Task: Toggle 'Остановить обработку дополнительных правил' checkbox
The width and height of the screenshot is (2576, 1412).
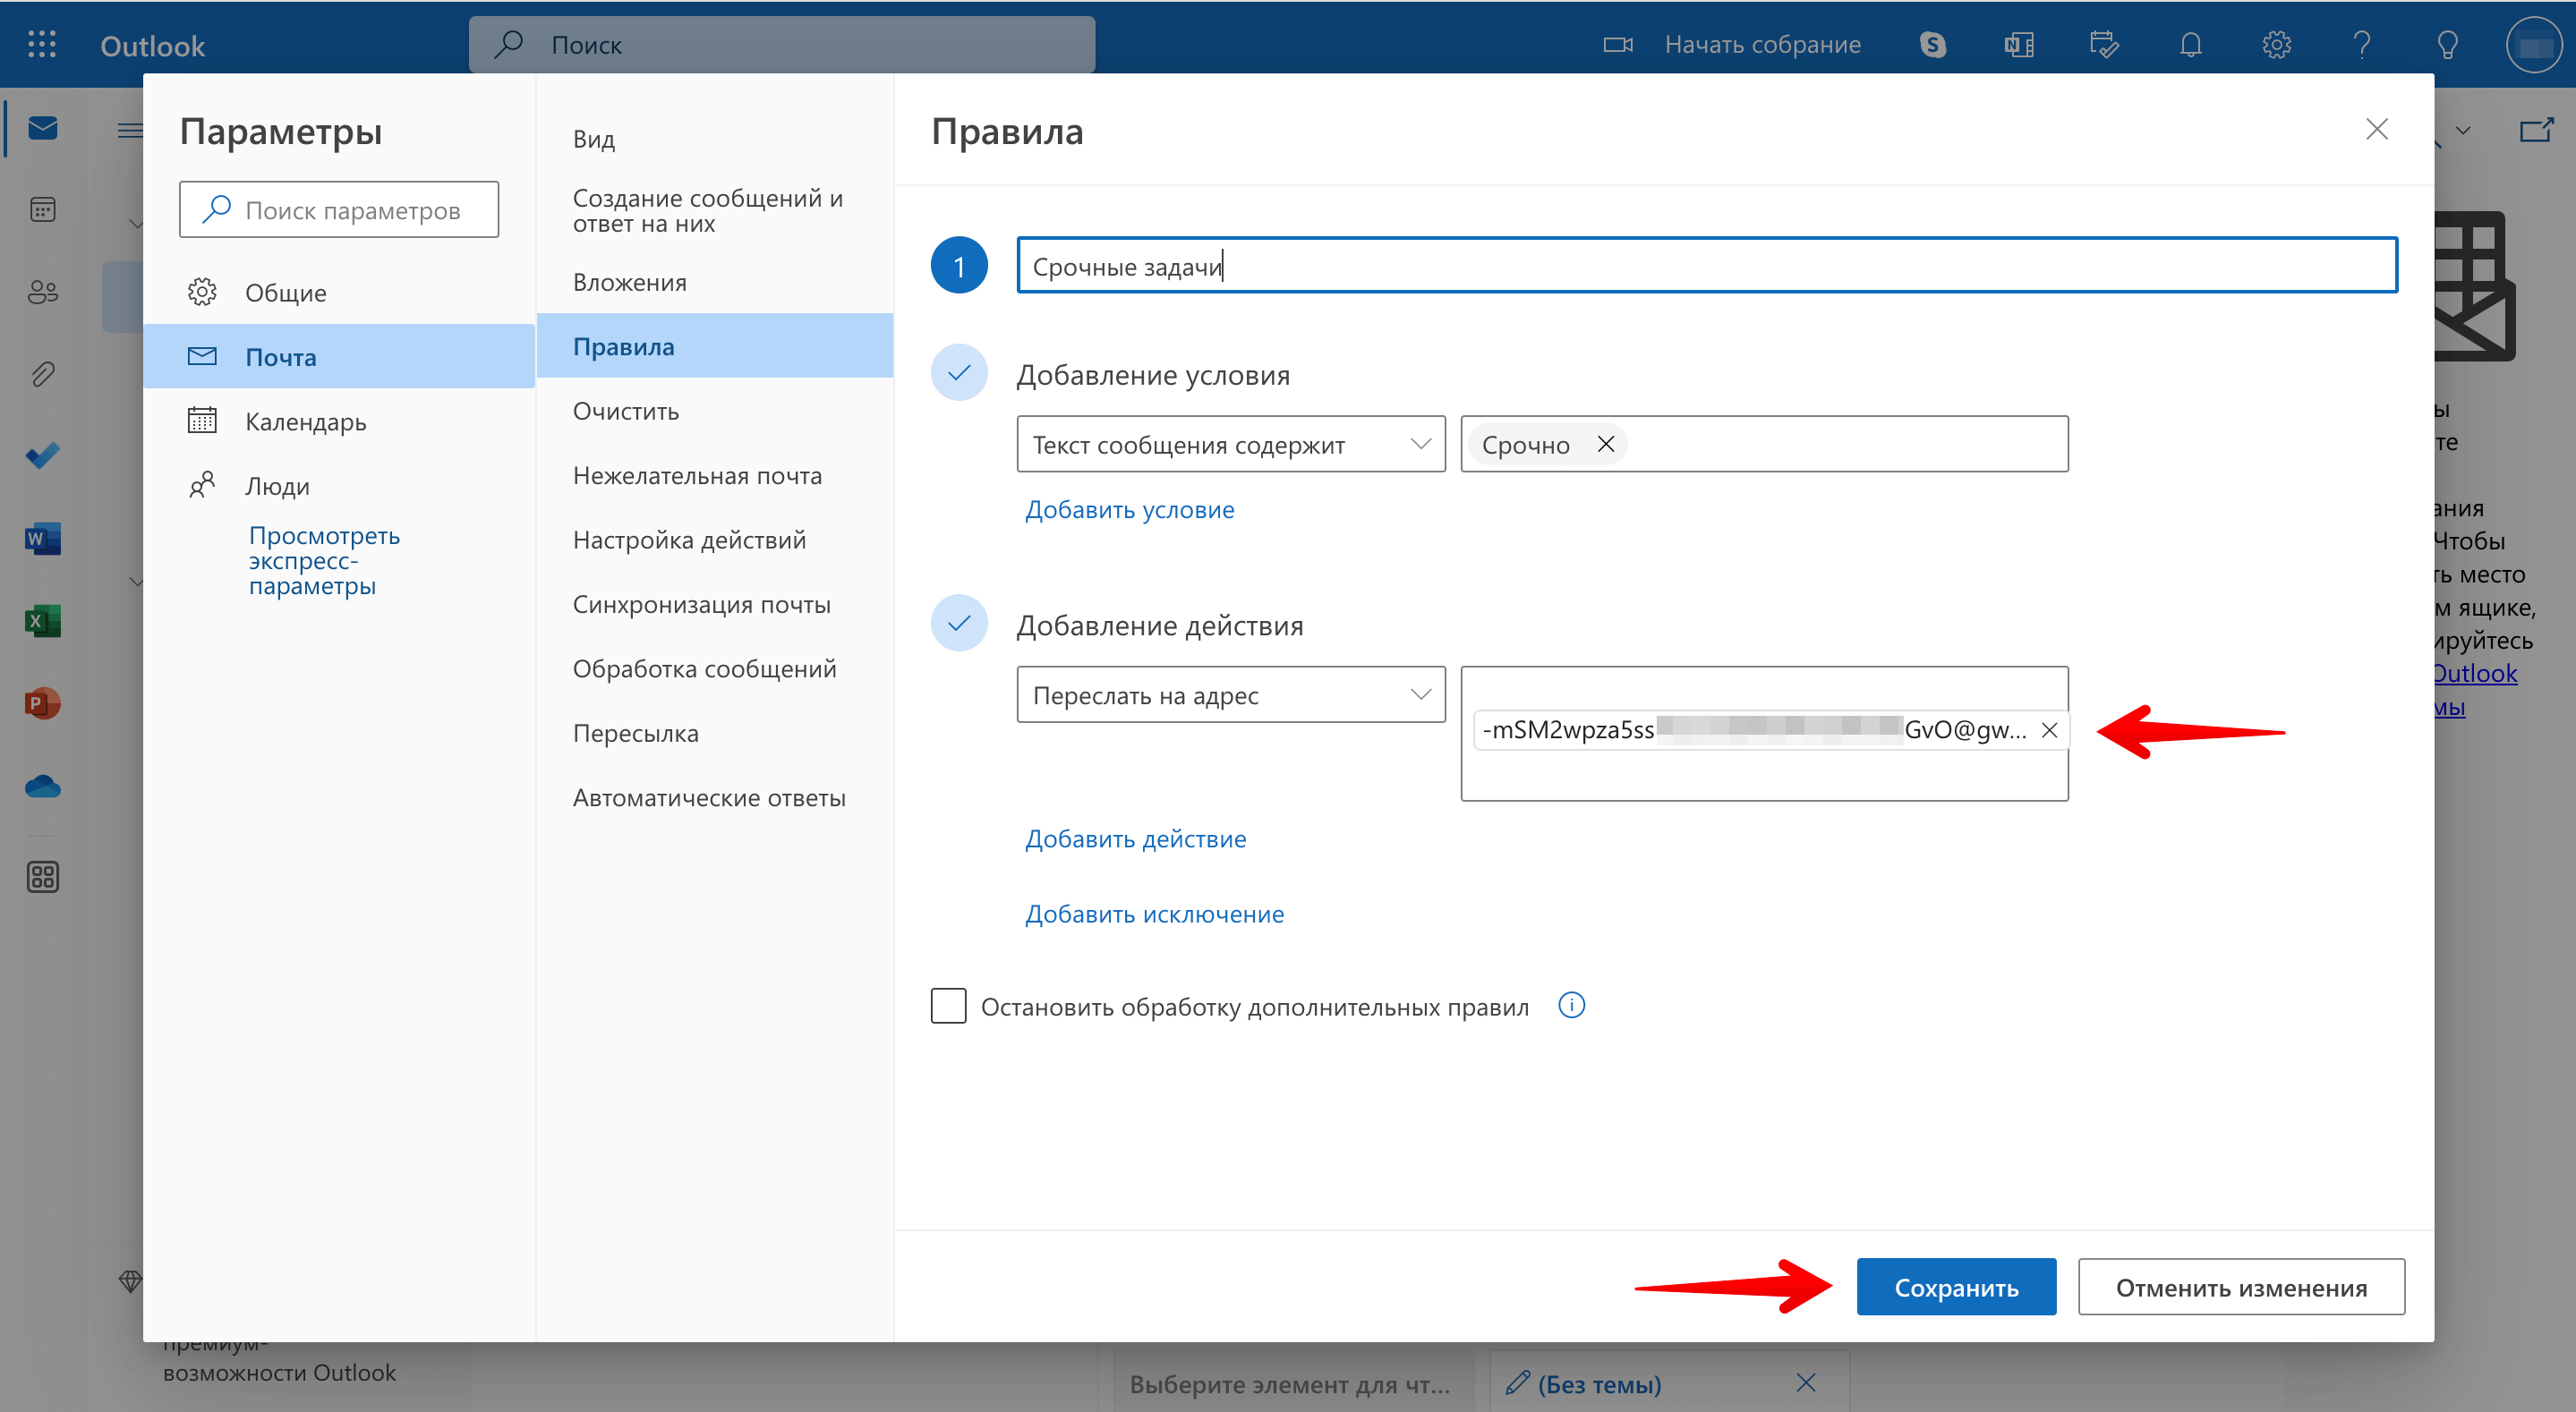Action: tap(950, 1007)
